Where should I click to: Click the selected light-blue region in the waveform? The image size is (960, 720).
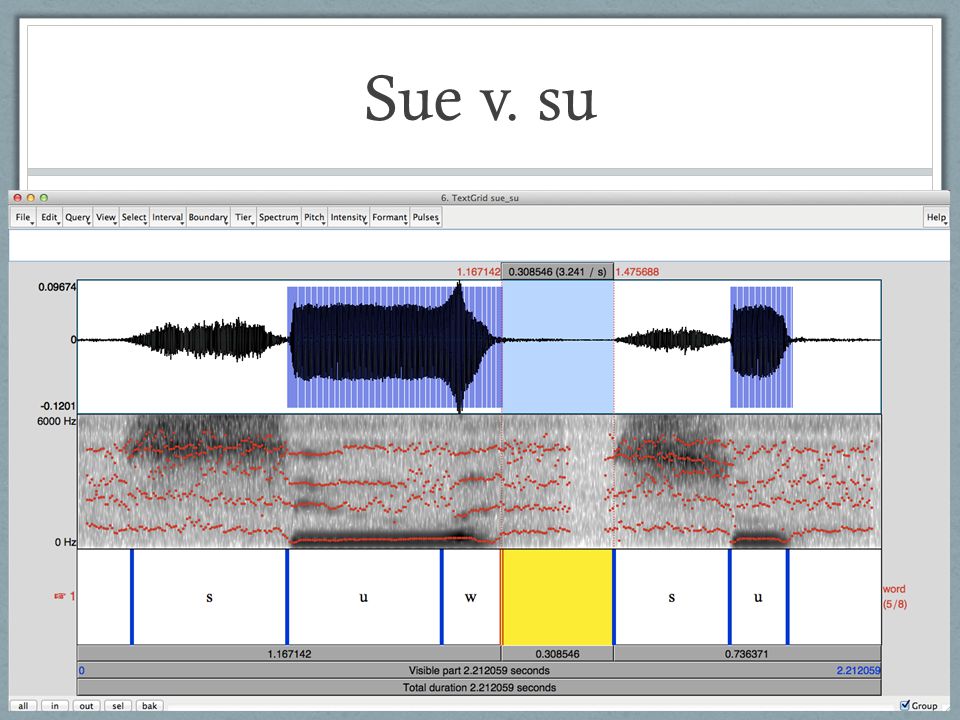[558, 347]
